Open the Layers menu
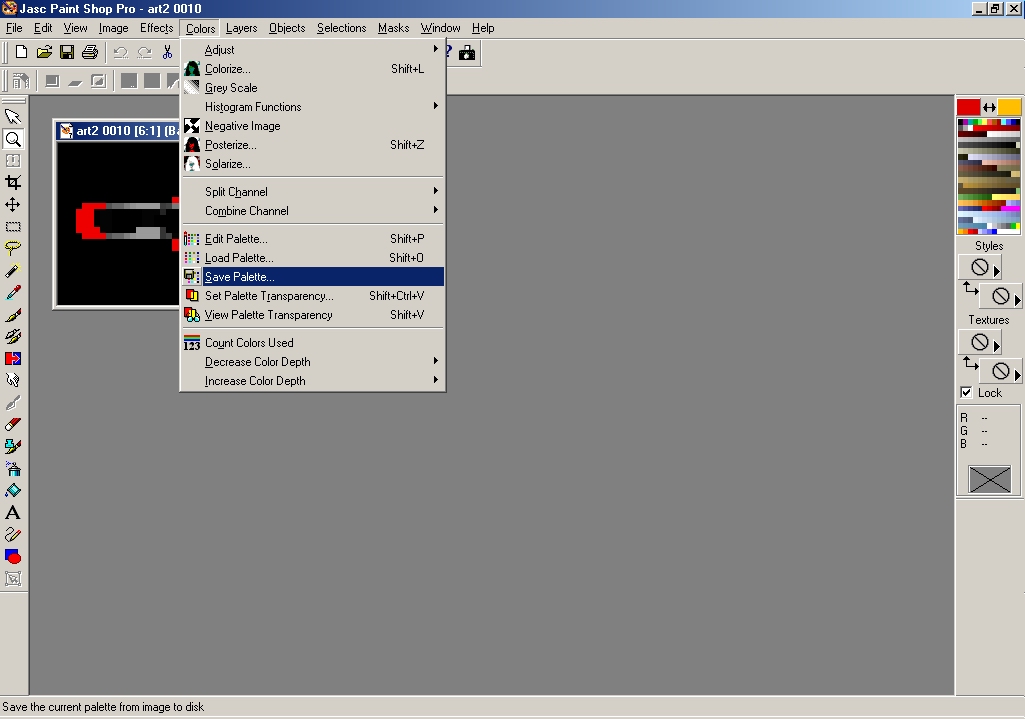This screenshot has width=1025, height=719. pos(241,27)
